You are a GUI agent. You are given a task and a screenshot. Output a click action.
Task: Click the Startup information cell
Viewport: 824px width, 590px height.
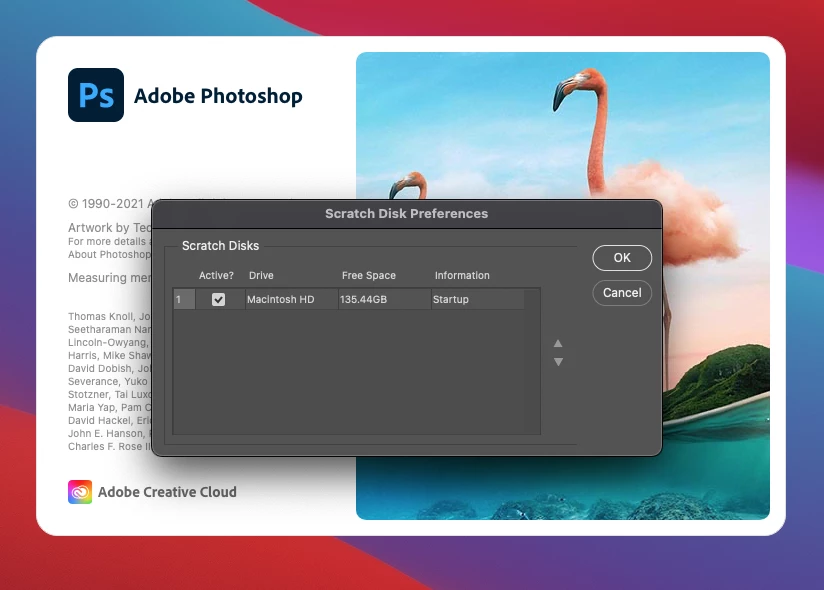[x=478, y=299]
